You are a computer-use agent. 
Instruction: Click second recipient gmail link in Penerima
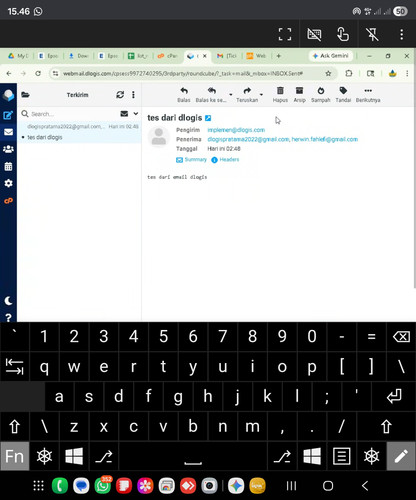[325, 139]
